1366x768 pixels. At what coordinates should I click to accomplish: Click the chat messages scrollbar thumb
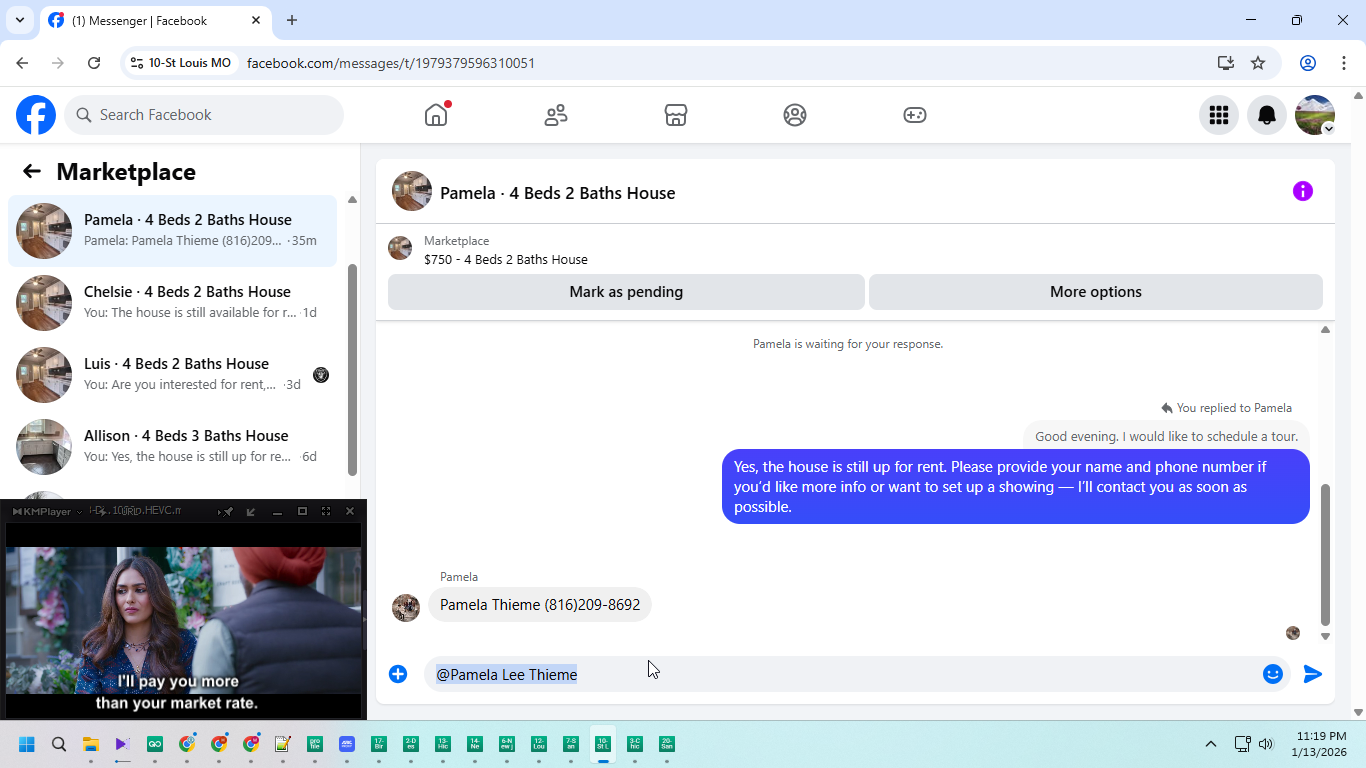[x=1326, y=555]
